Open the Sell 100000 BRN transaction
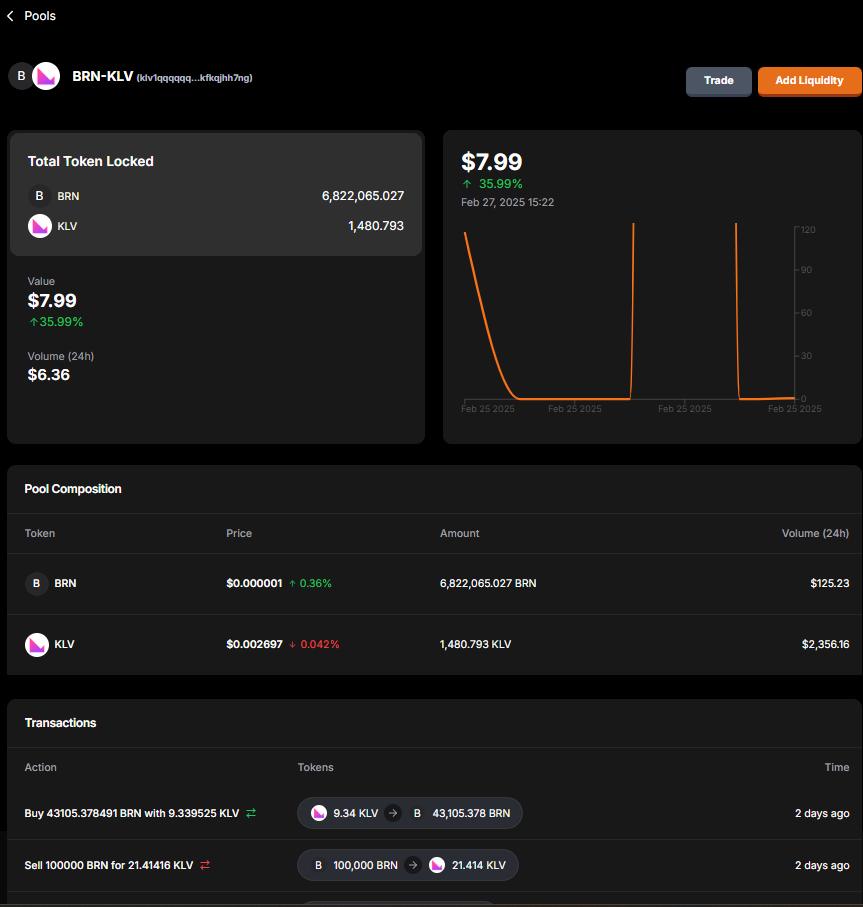Image resolution: width=863 pixels, height=907 pixels. click(x=109, y=865)
